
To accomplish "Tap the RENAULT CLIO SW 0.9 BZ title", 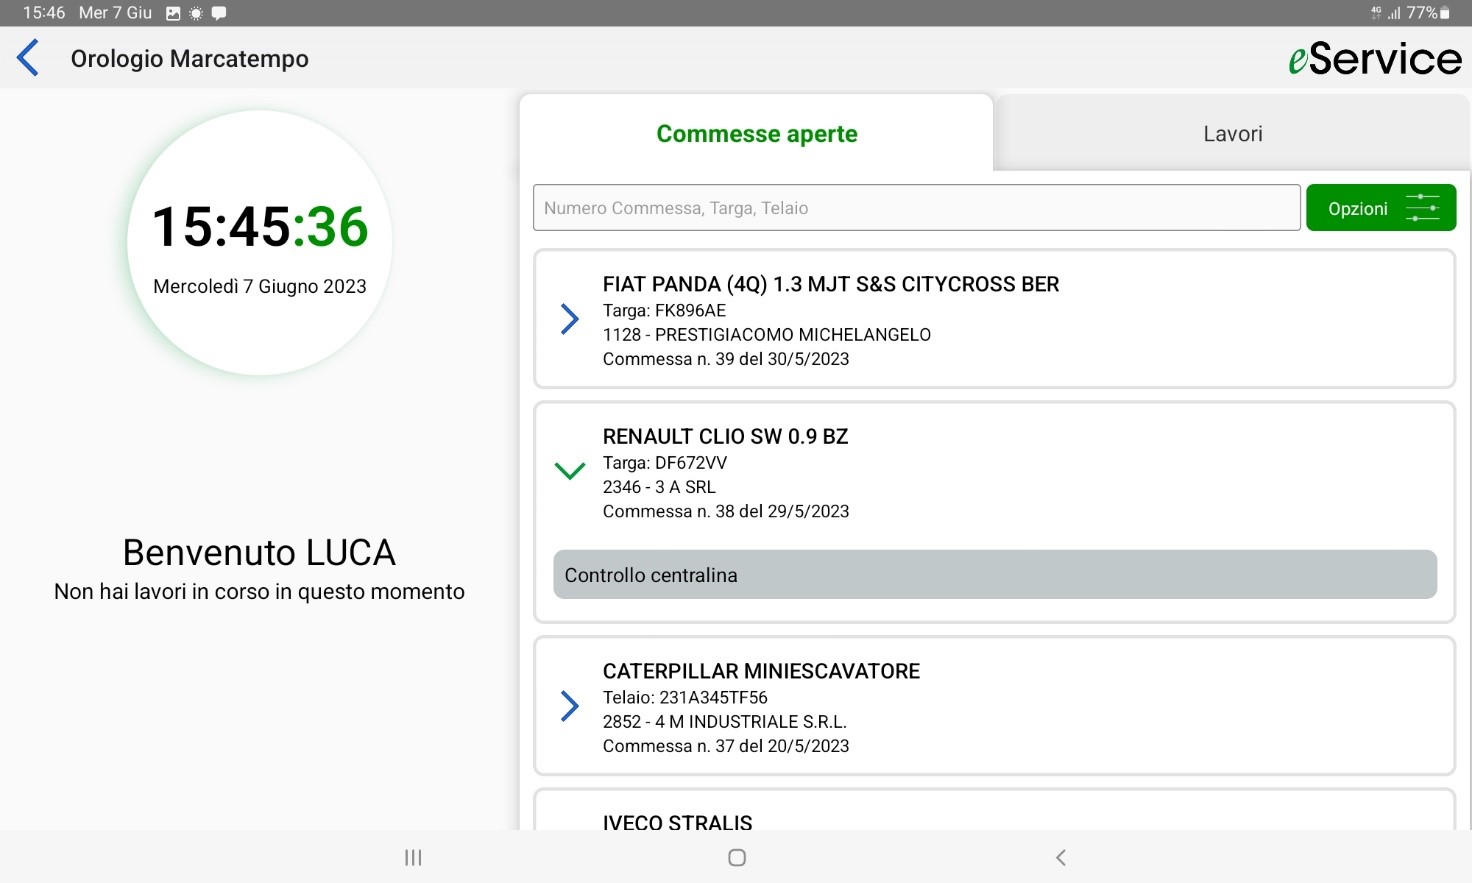I will [x=725, y=436].
